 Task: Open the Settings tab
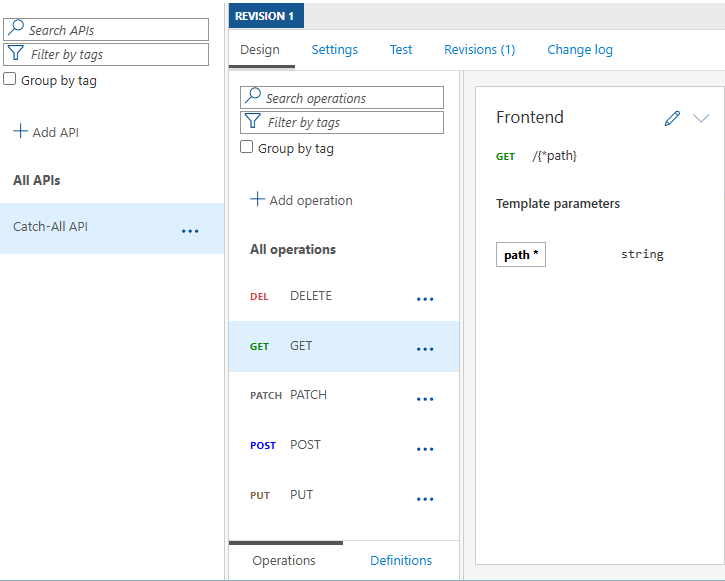pos(334,49)
